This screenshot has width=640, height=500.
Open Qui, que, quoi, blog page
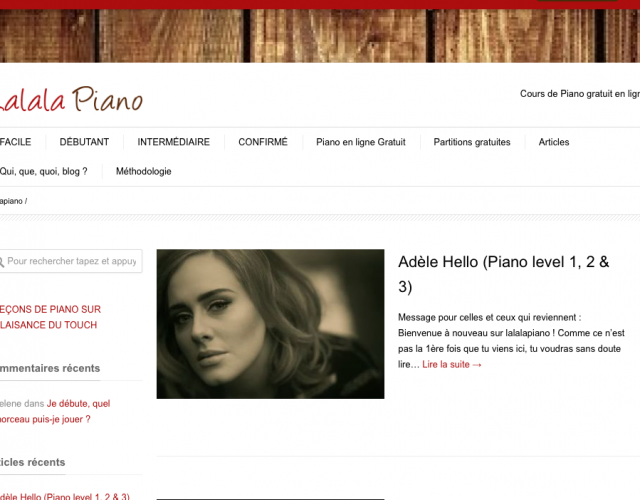coord(43,171)
